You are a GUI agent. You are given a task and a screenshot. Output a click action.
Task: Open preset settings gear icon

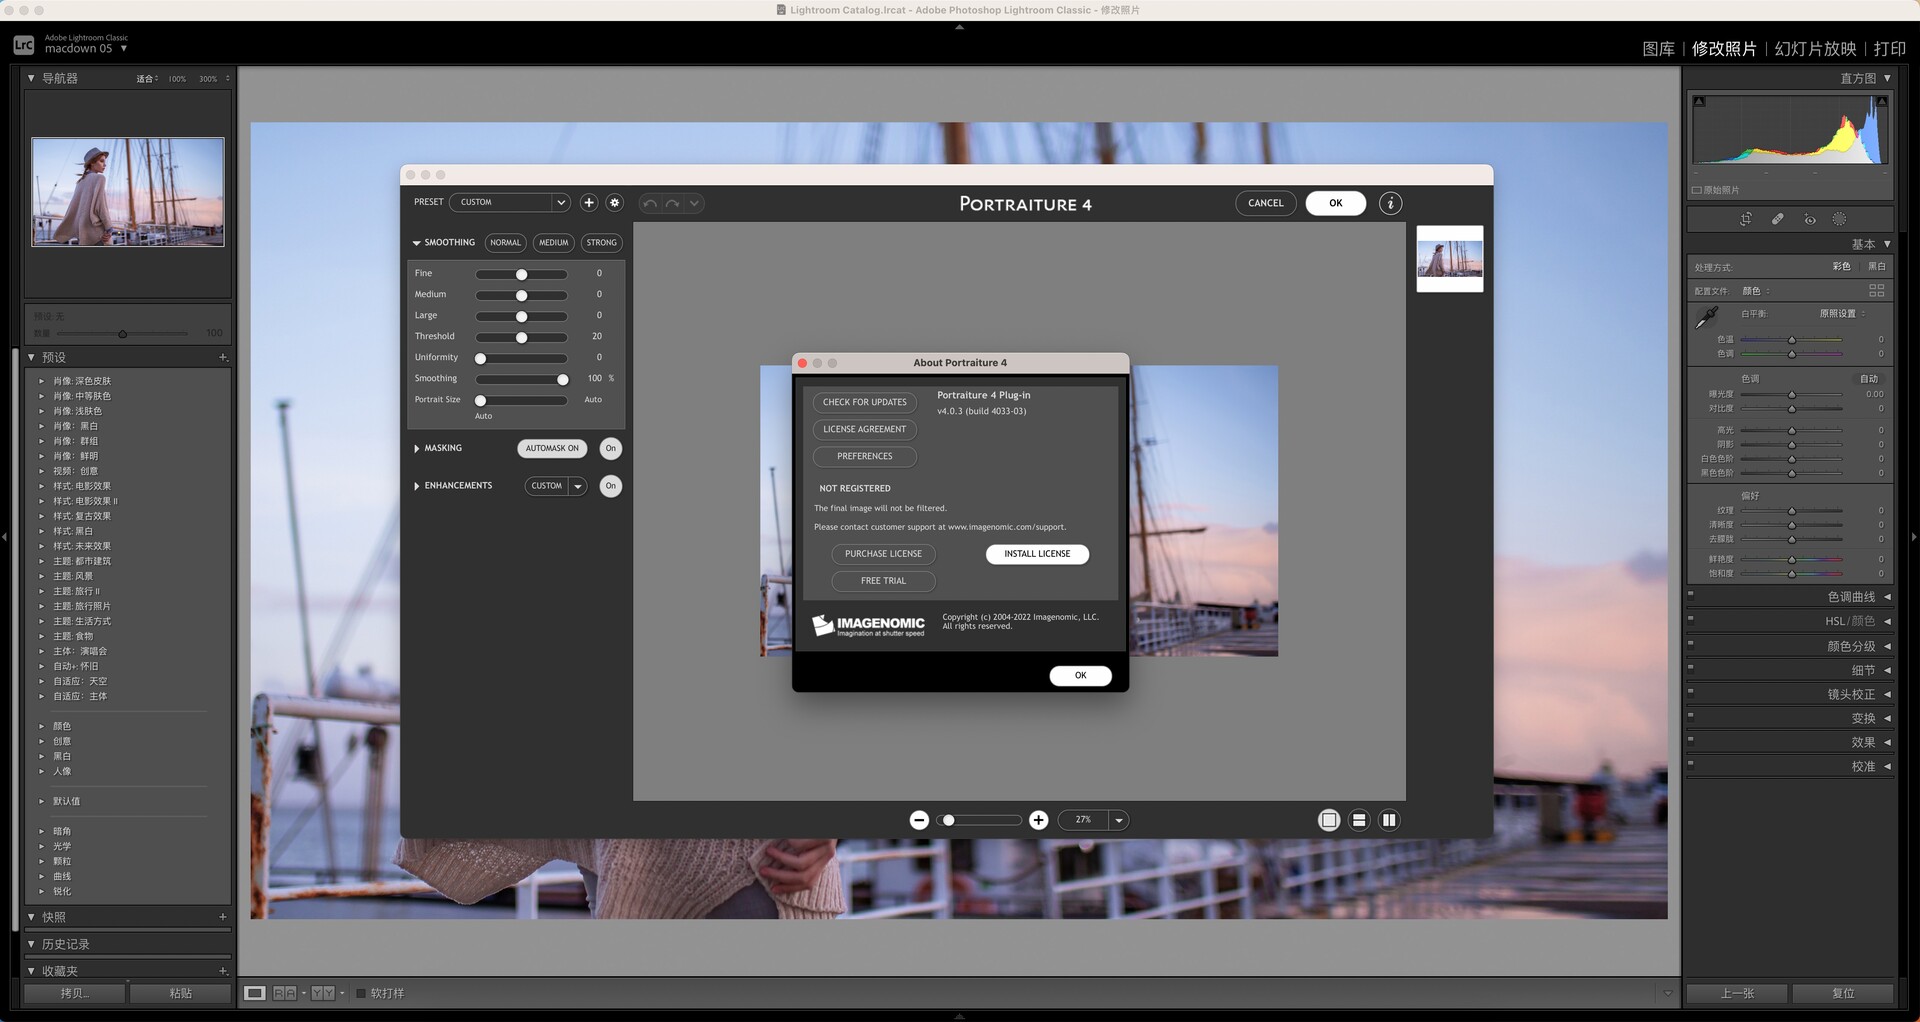click(615, 203)
